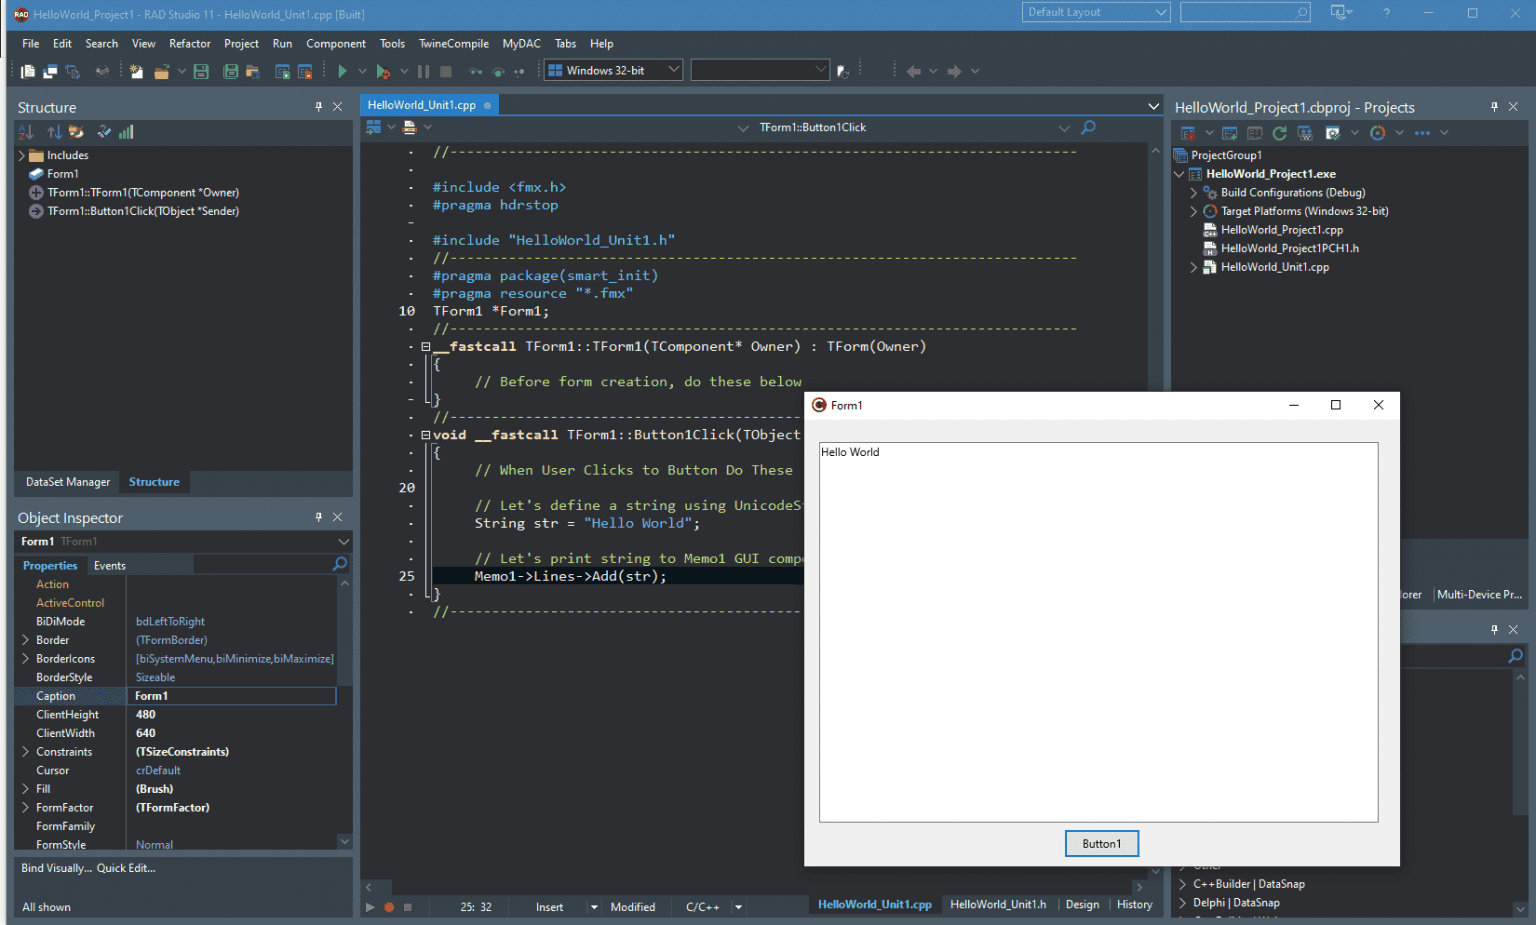Select the ClientHeight property row

[x=176, y=714]
